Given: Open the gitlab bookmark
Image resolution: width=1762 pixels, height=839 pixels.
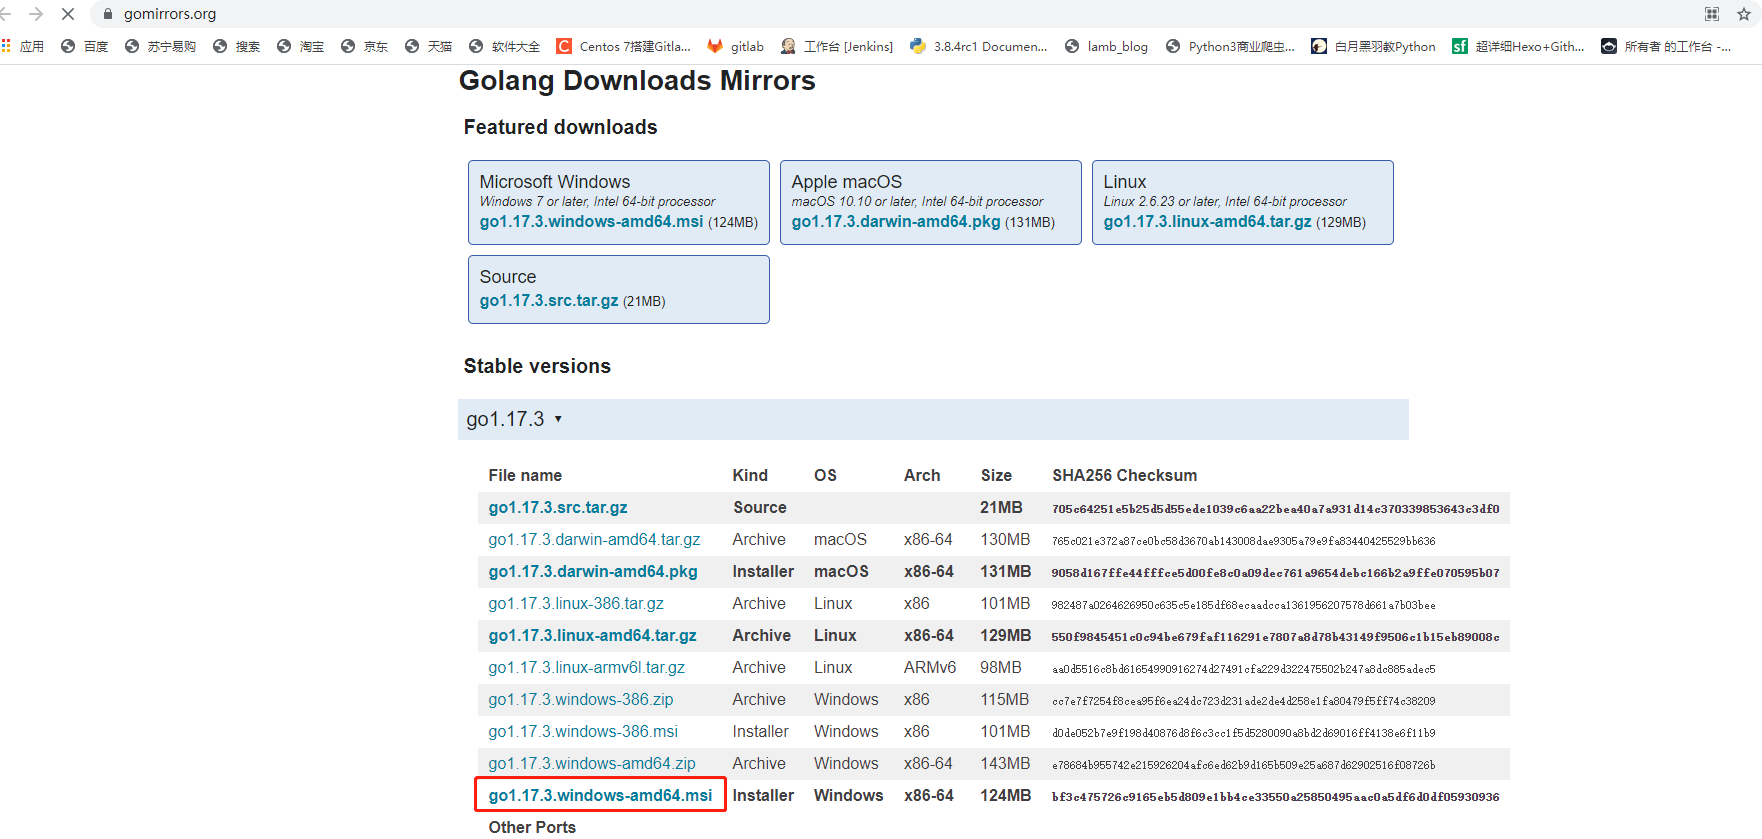Looking at the screenshot, I should pos(735,46).
